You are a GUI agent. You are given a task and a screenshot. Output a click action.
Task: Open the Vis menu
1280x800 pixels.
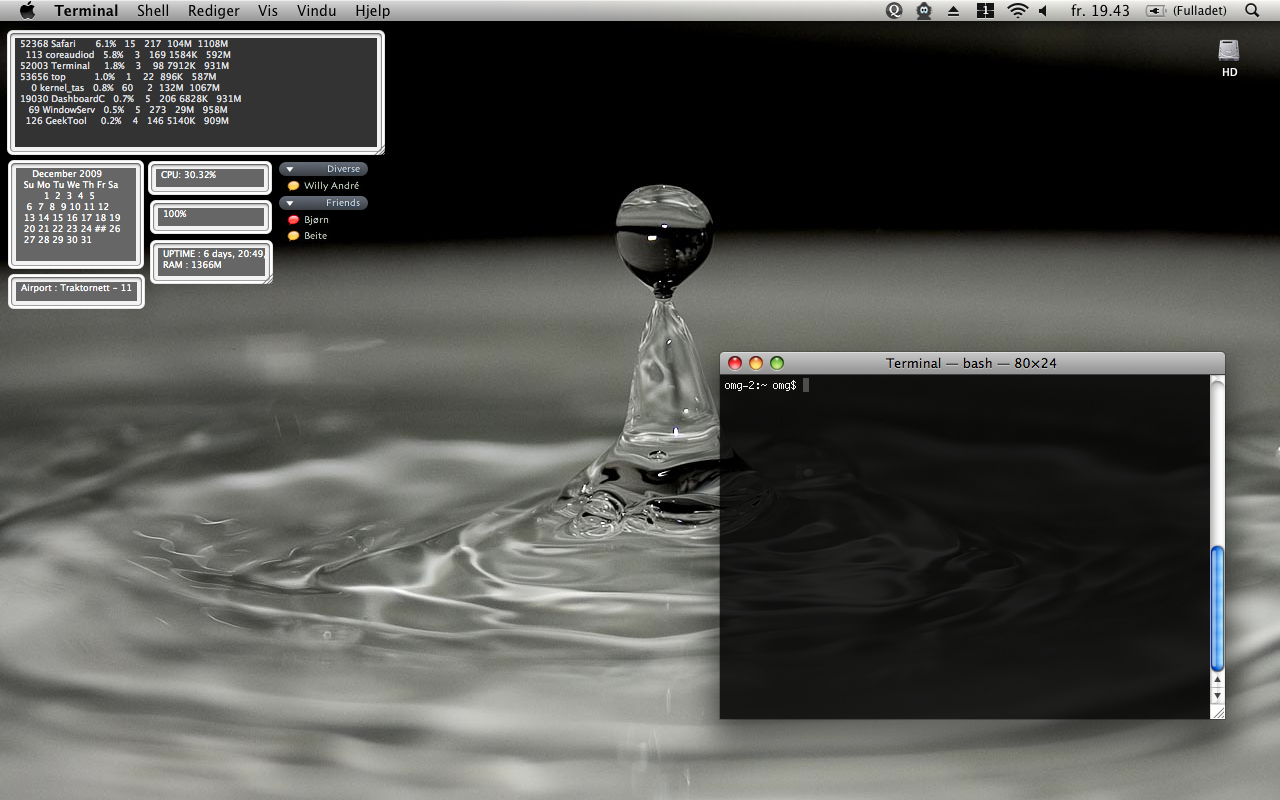(268, 11)
